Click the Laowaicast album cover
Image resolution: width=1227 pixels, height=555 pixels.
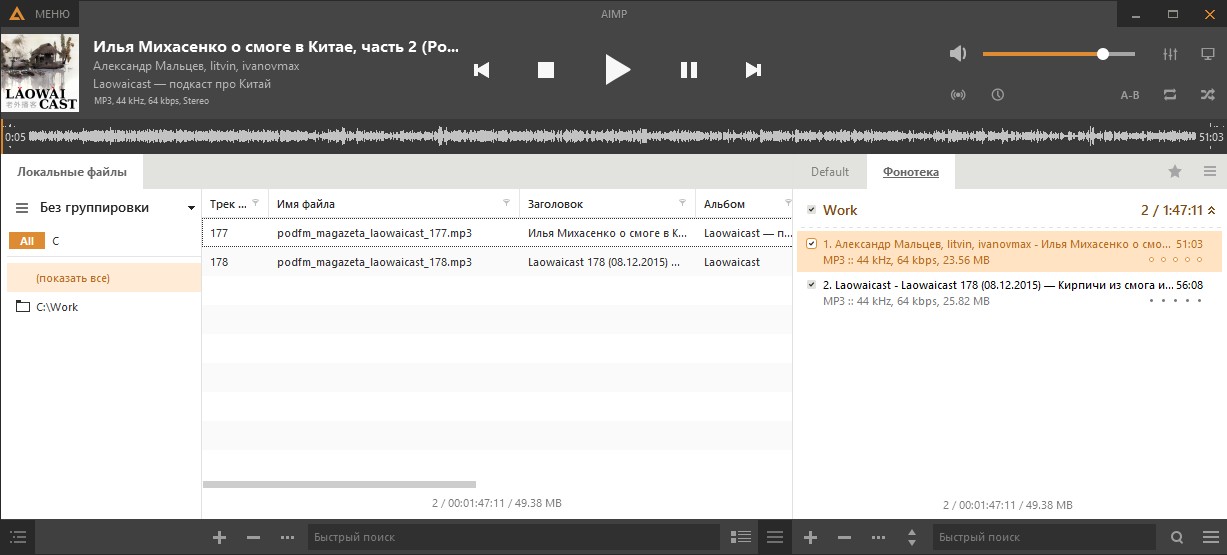tap(40, 73)
